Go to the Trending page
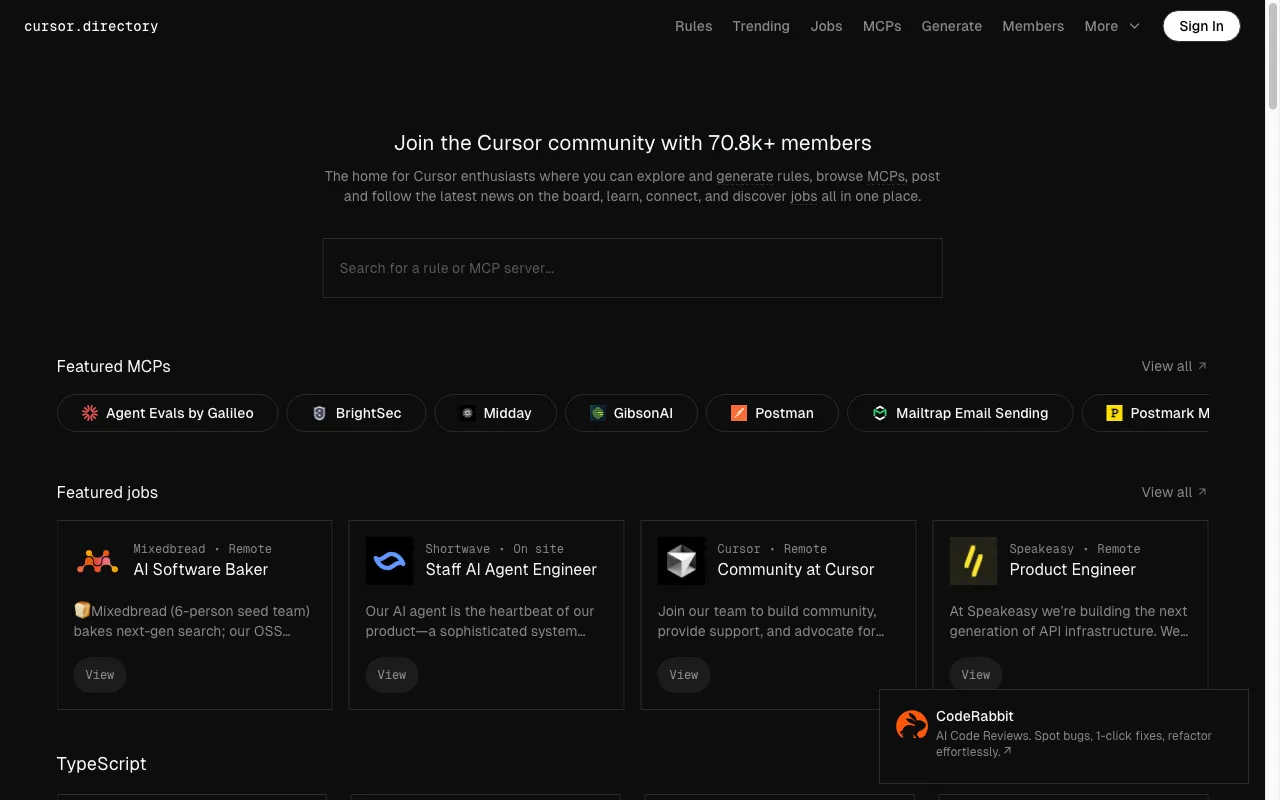 (760, 26)
